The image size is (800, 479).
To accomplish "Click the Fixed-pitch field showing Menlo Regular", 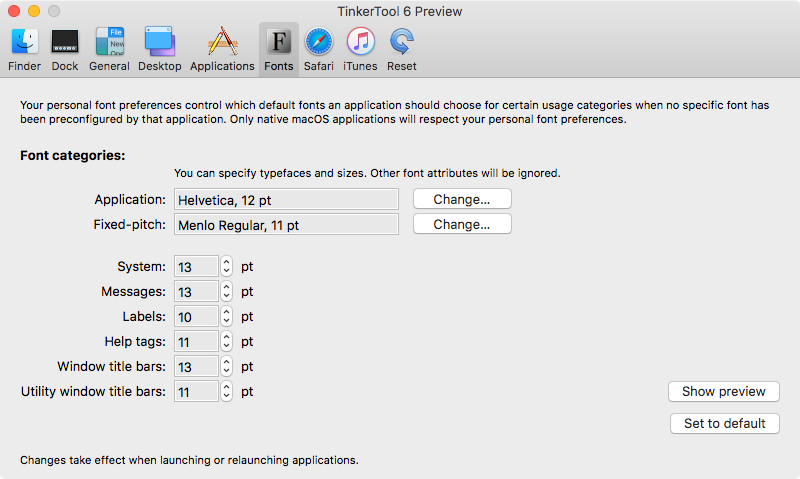I will (x=286, y=224).
